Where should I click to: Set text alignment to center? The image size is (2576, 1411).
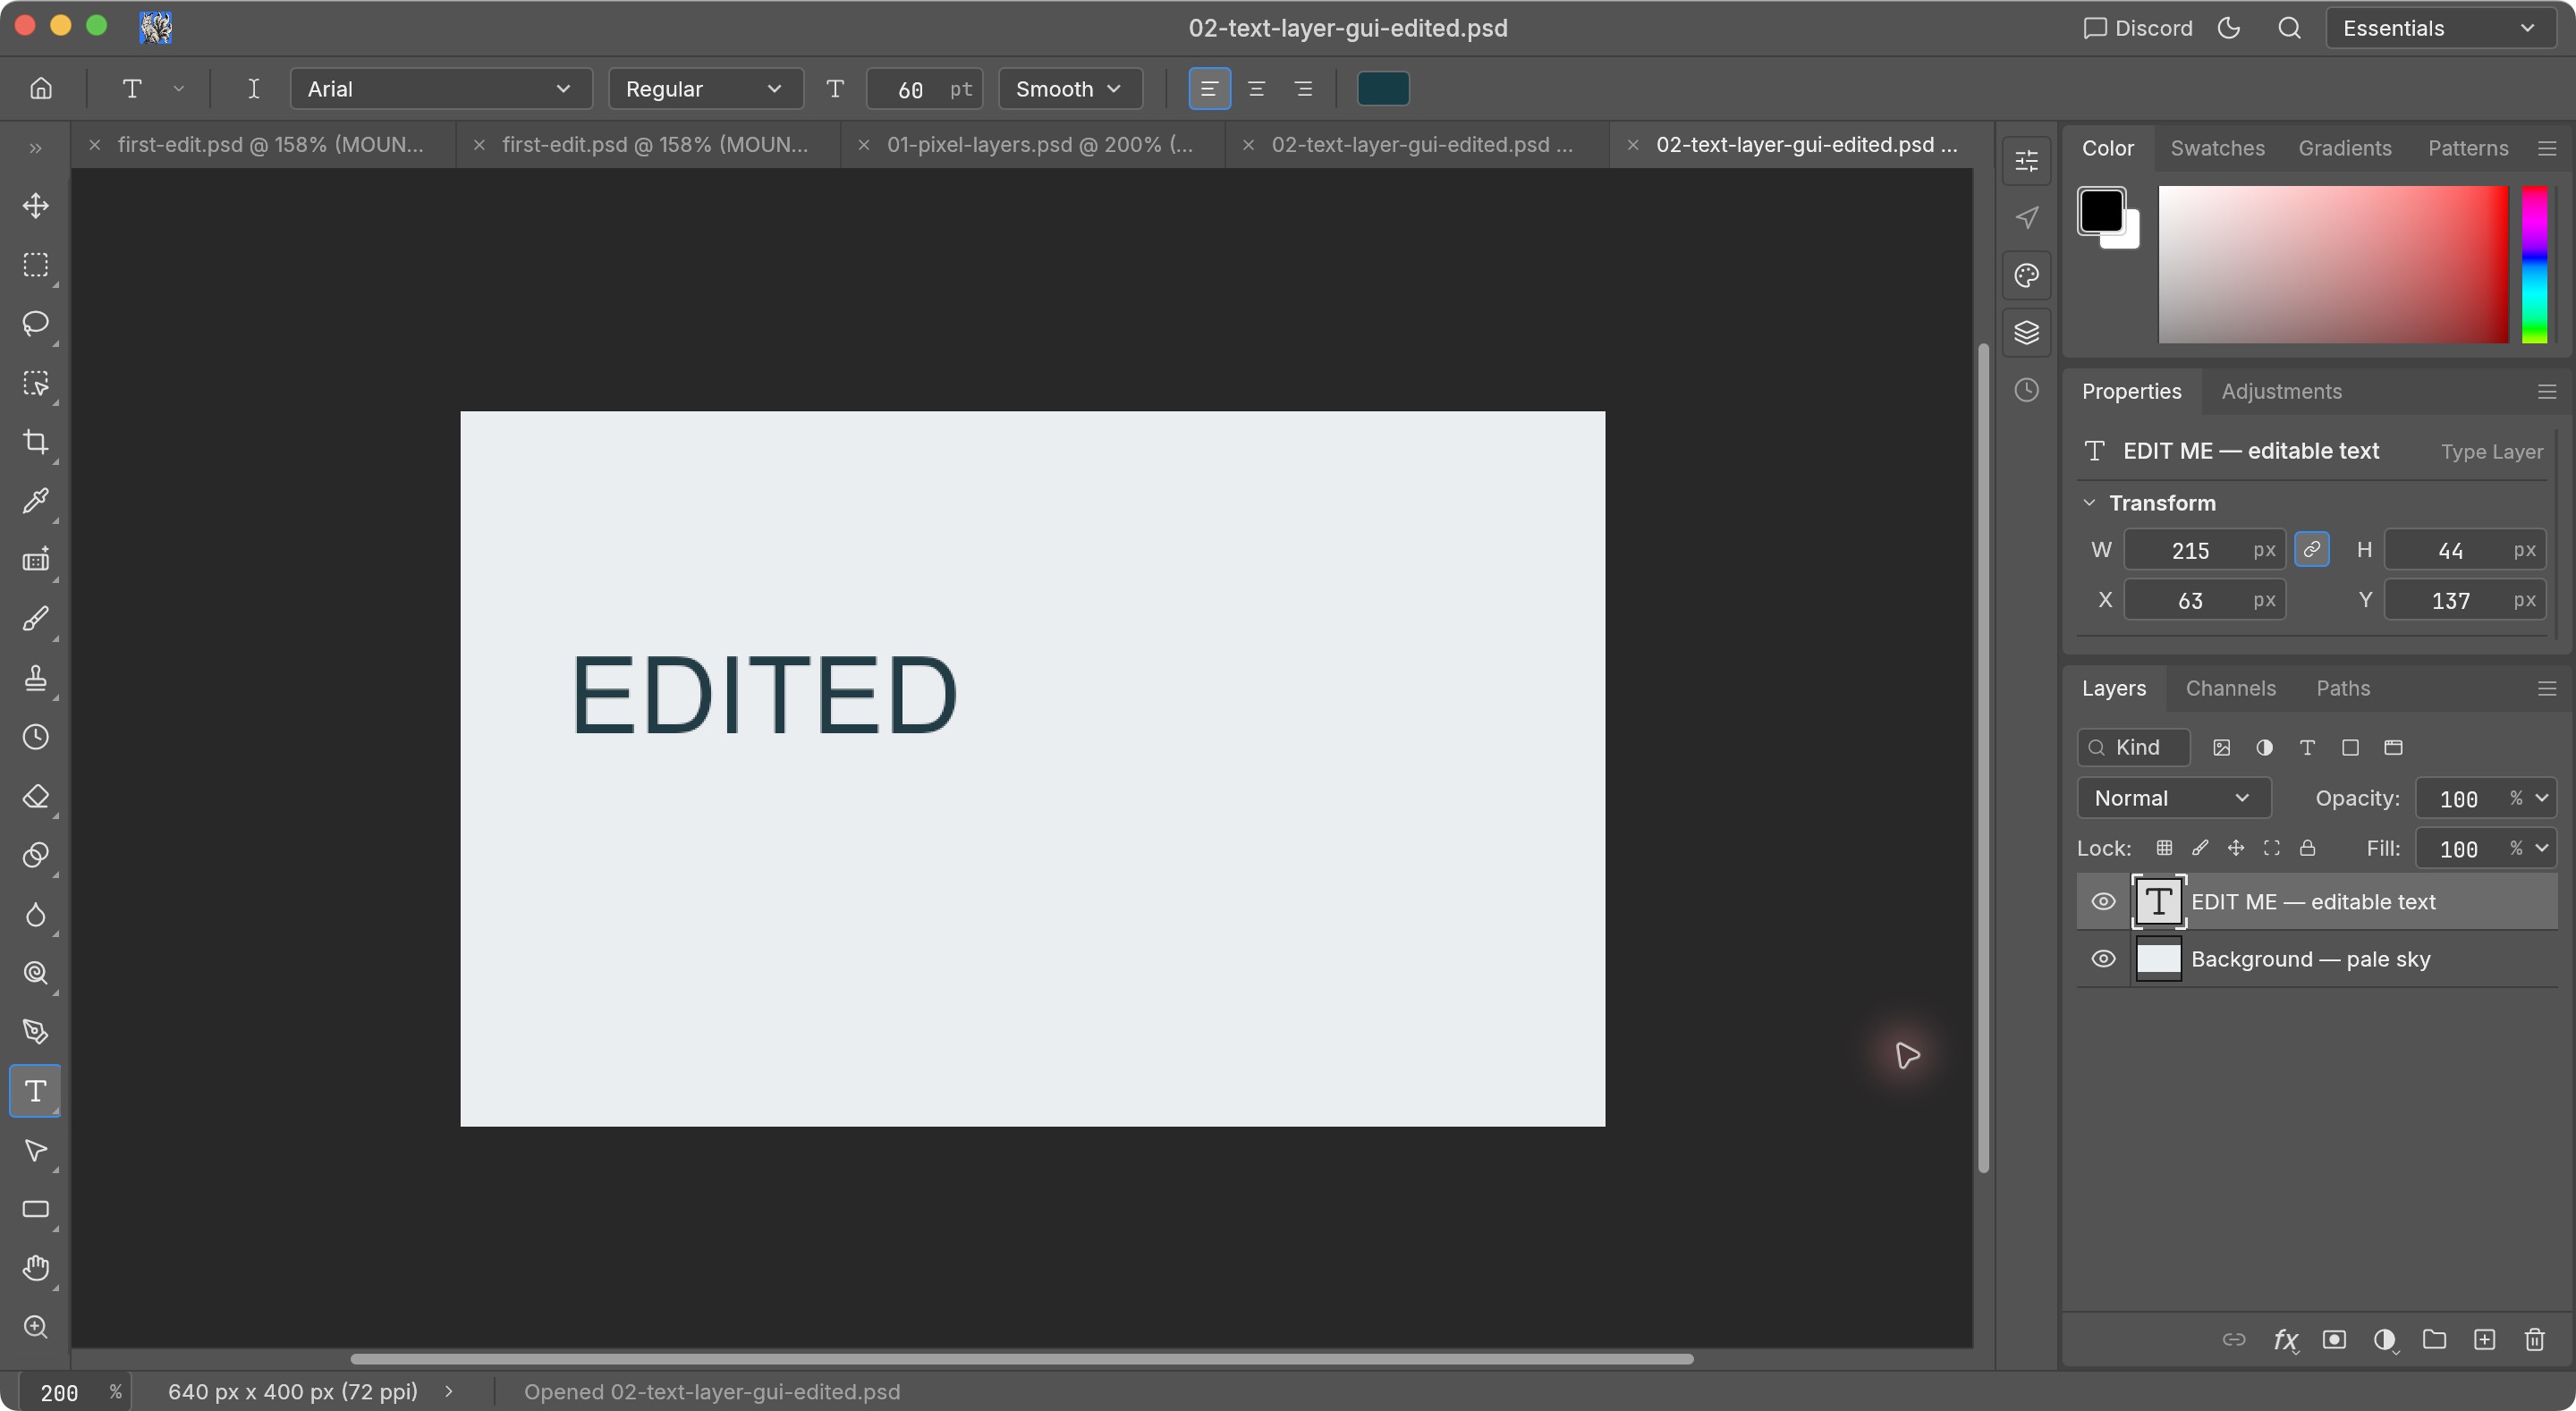(1256, 89)
